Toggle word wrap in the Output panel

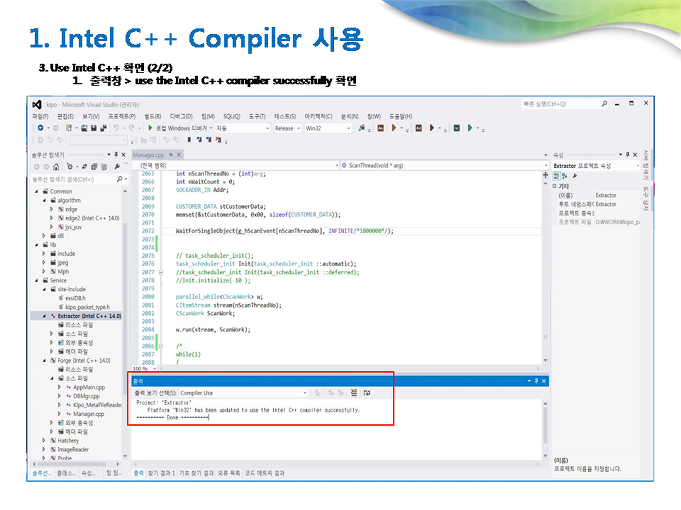point(367,393)
